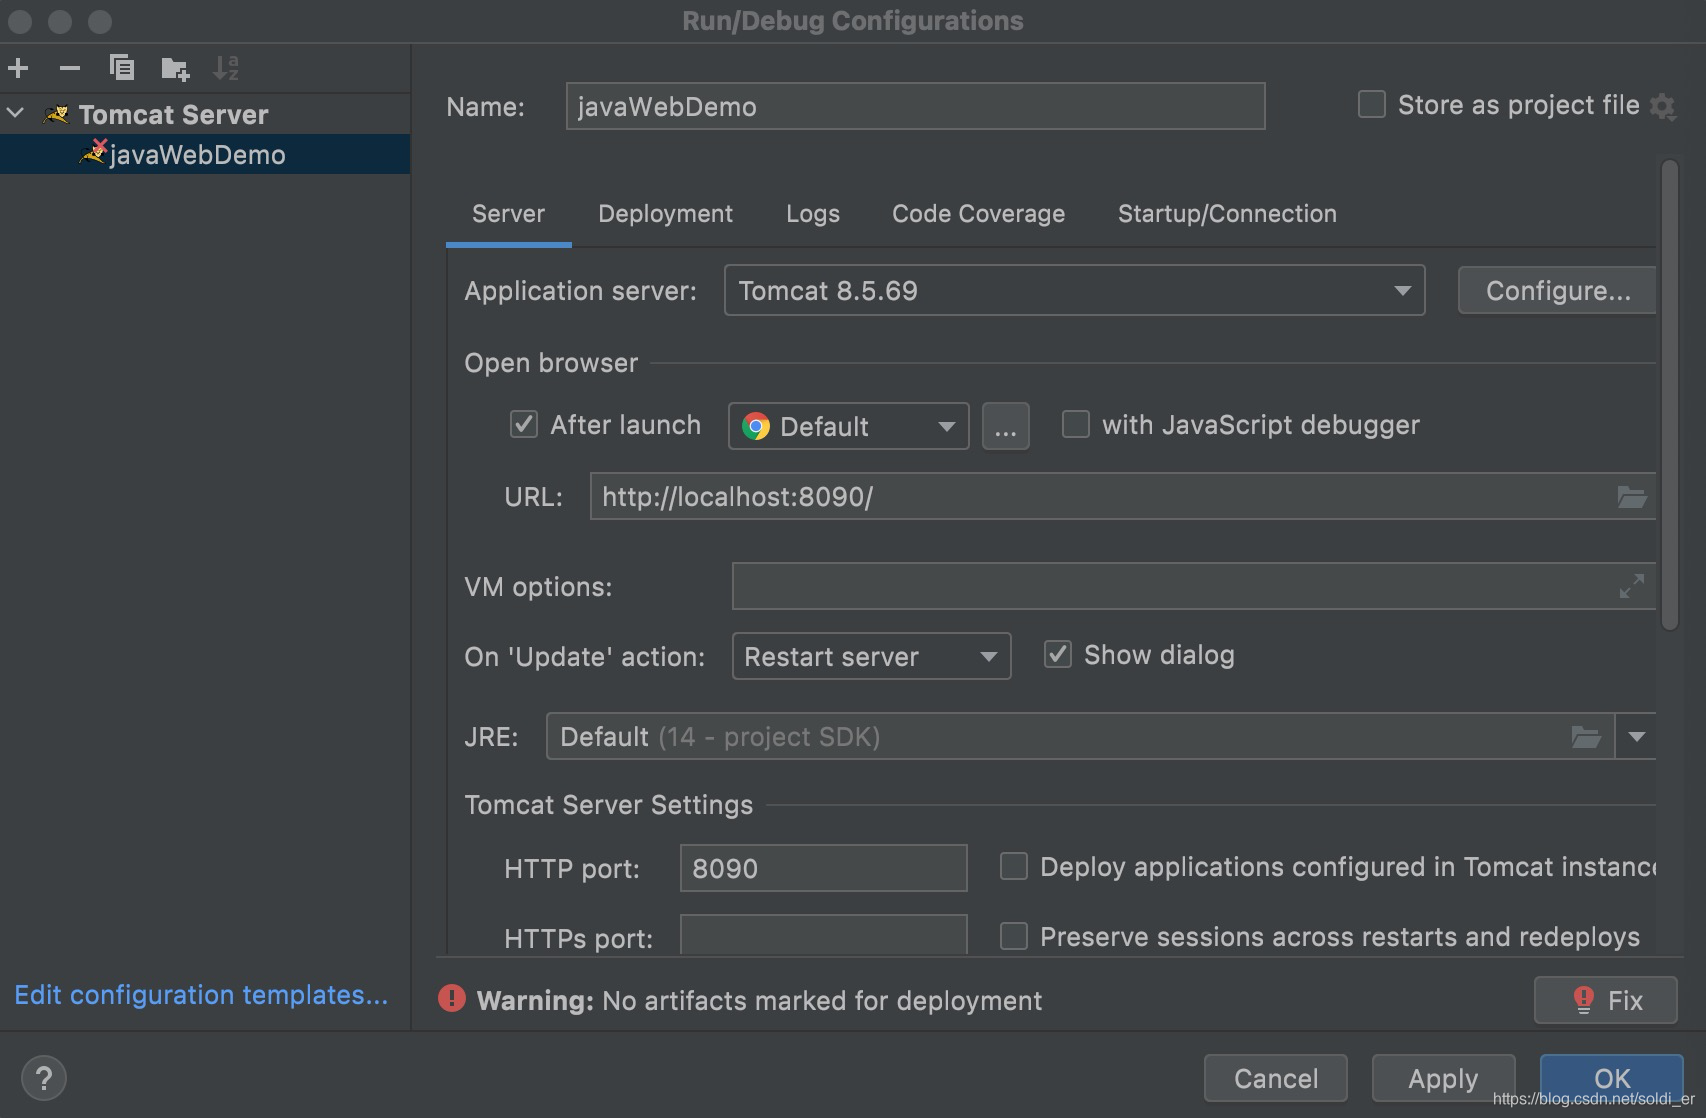Enable with JavaScript debugger option

tap(1076, 424)
